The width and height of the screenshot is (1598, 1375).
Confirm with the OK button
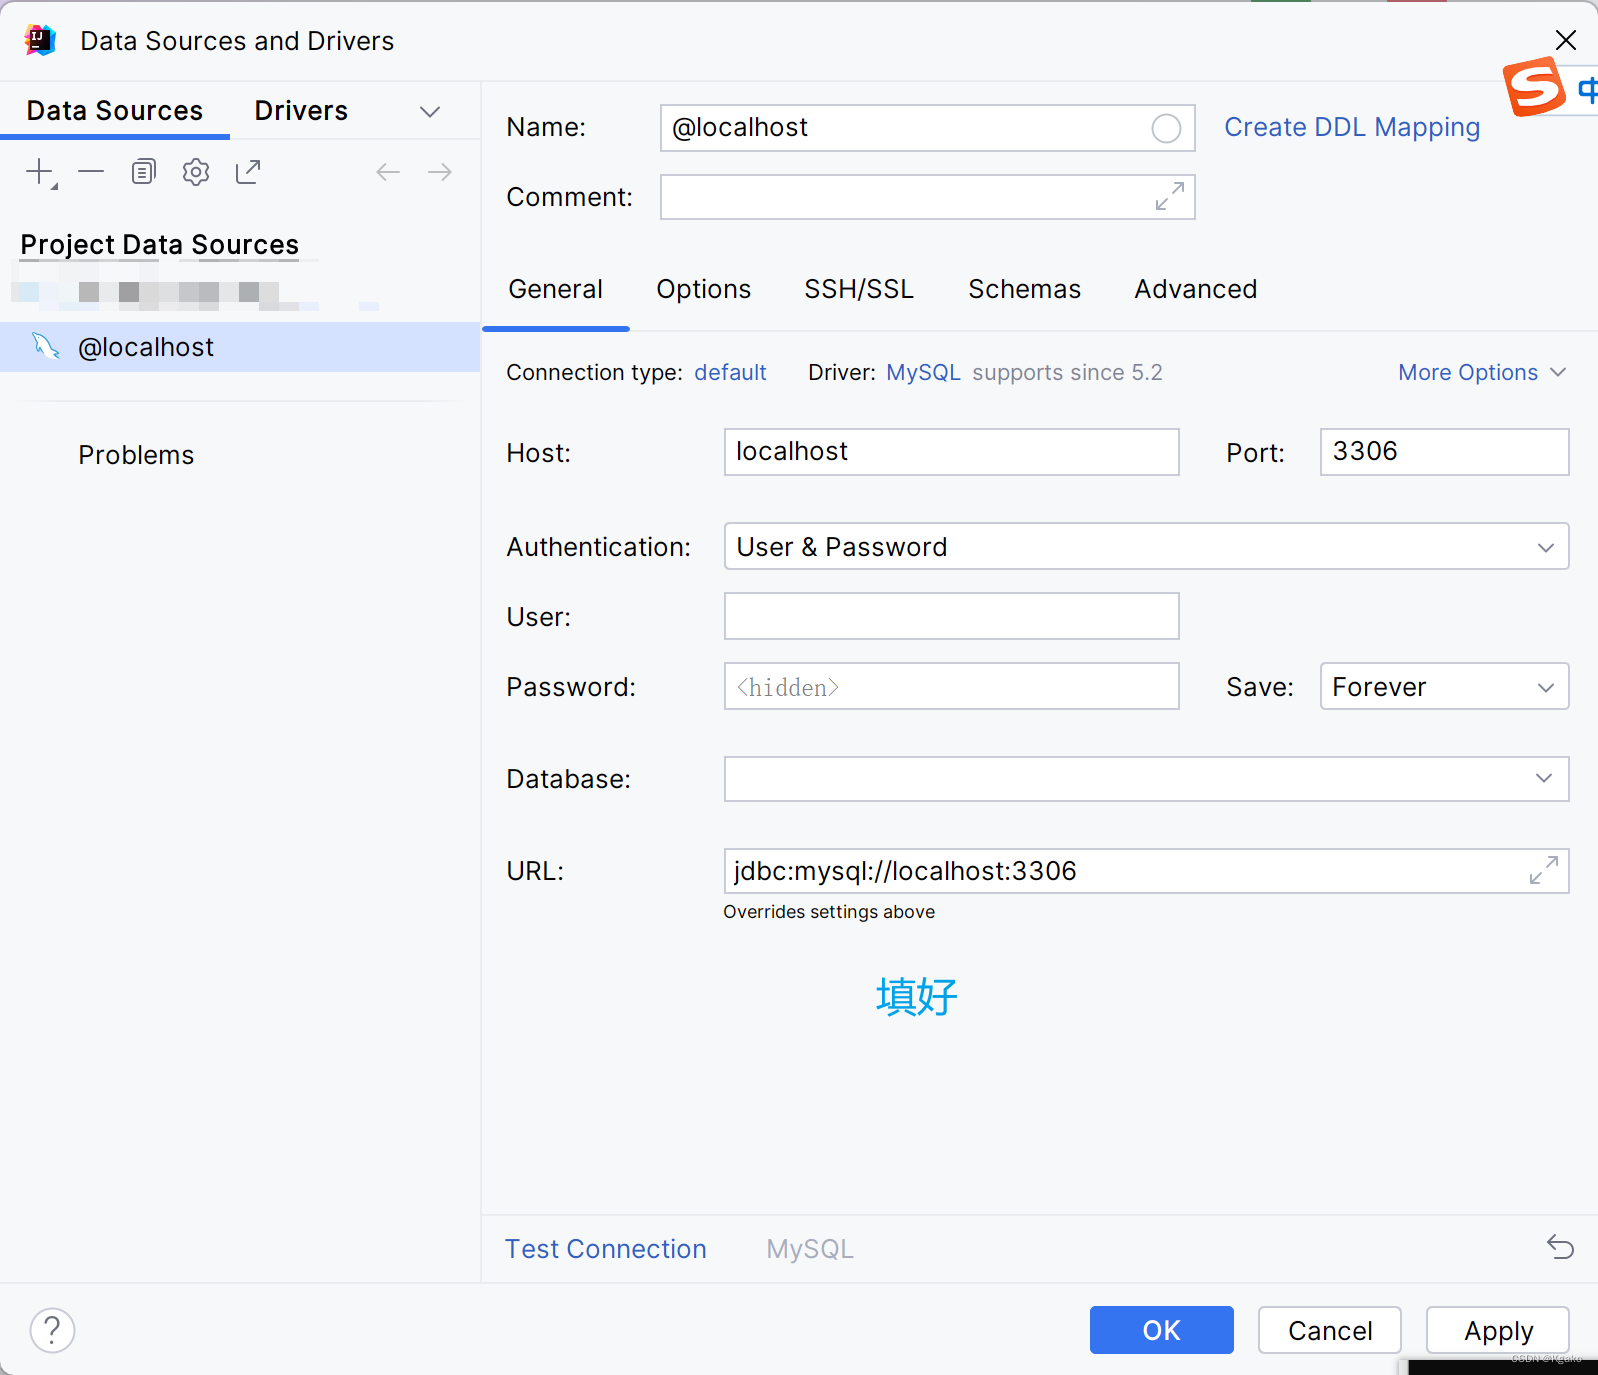click(x=1161, y=1330)
